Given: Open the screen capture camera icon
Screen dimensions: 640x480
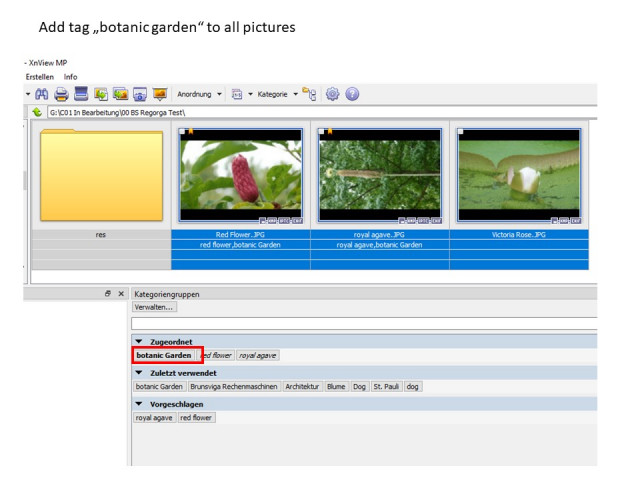Looking at the screenshot, I should [x=140, y=94].
